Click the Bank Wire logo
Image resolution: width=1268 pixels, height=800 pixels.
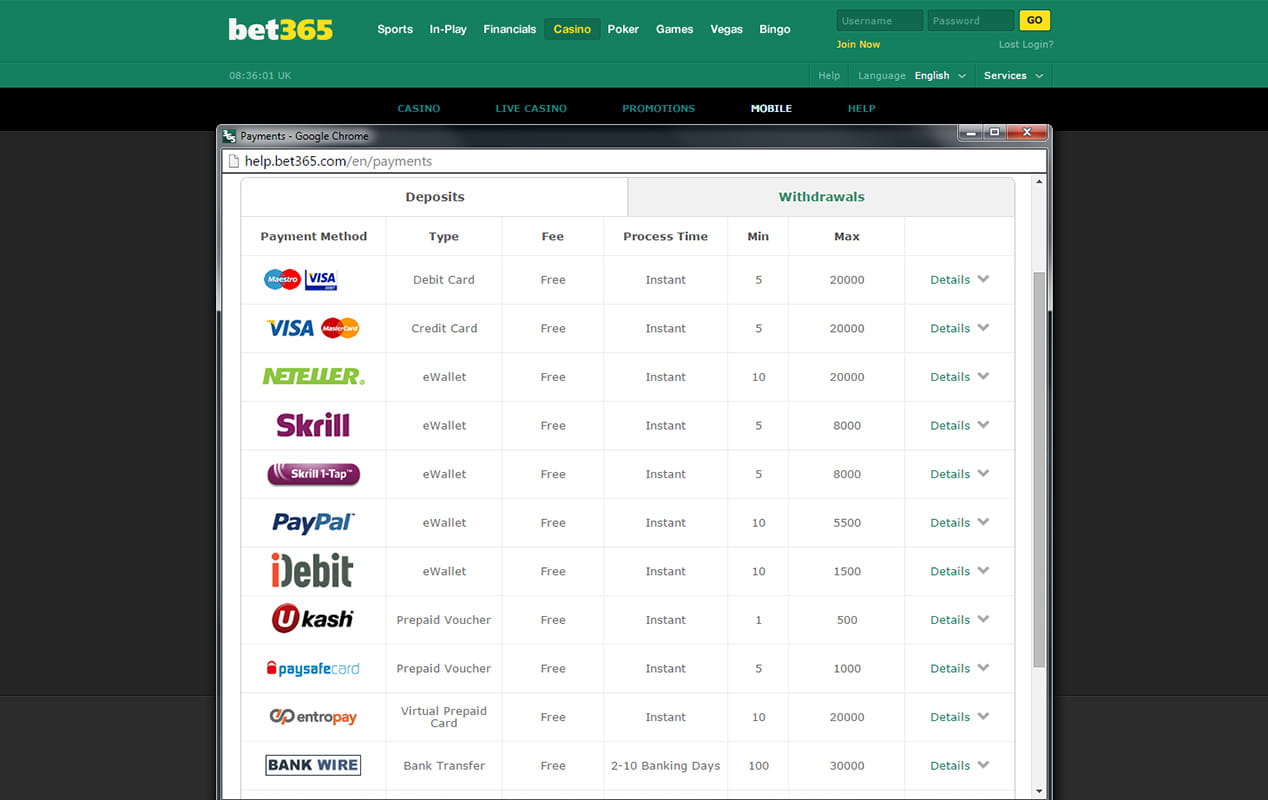click(313, 766)
